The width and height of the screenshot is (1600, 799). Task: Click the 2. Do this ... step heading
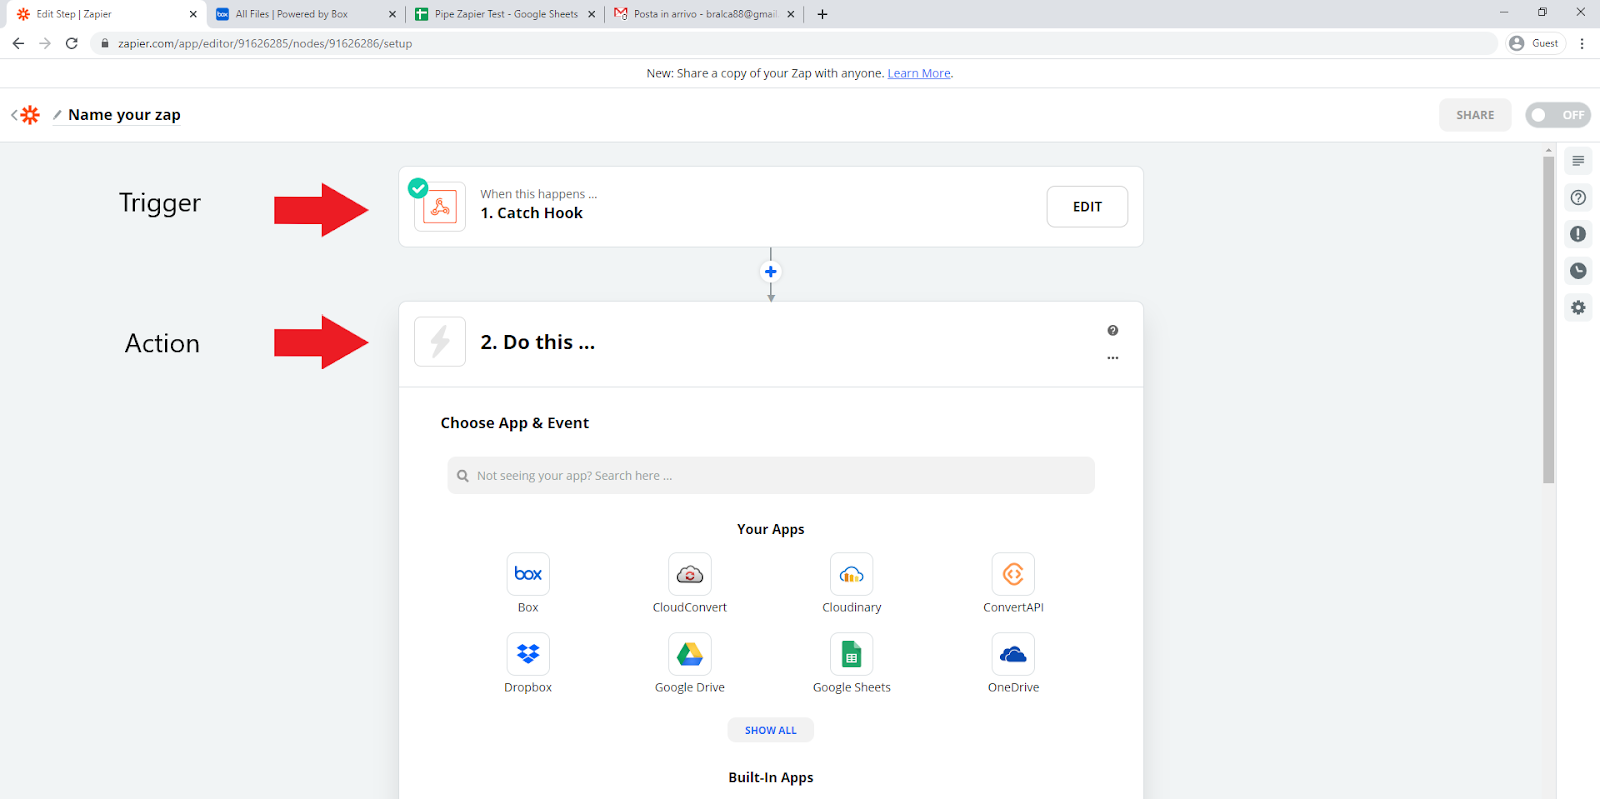[538, 342]
